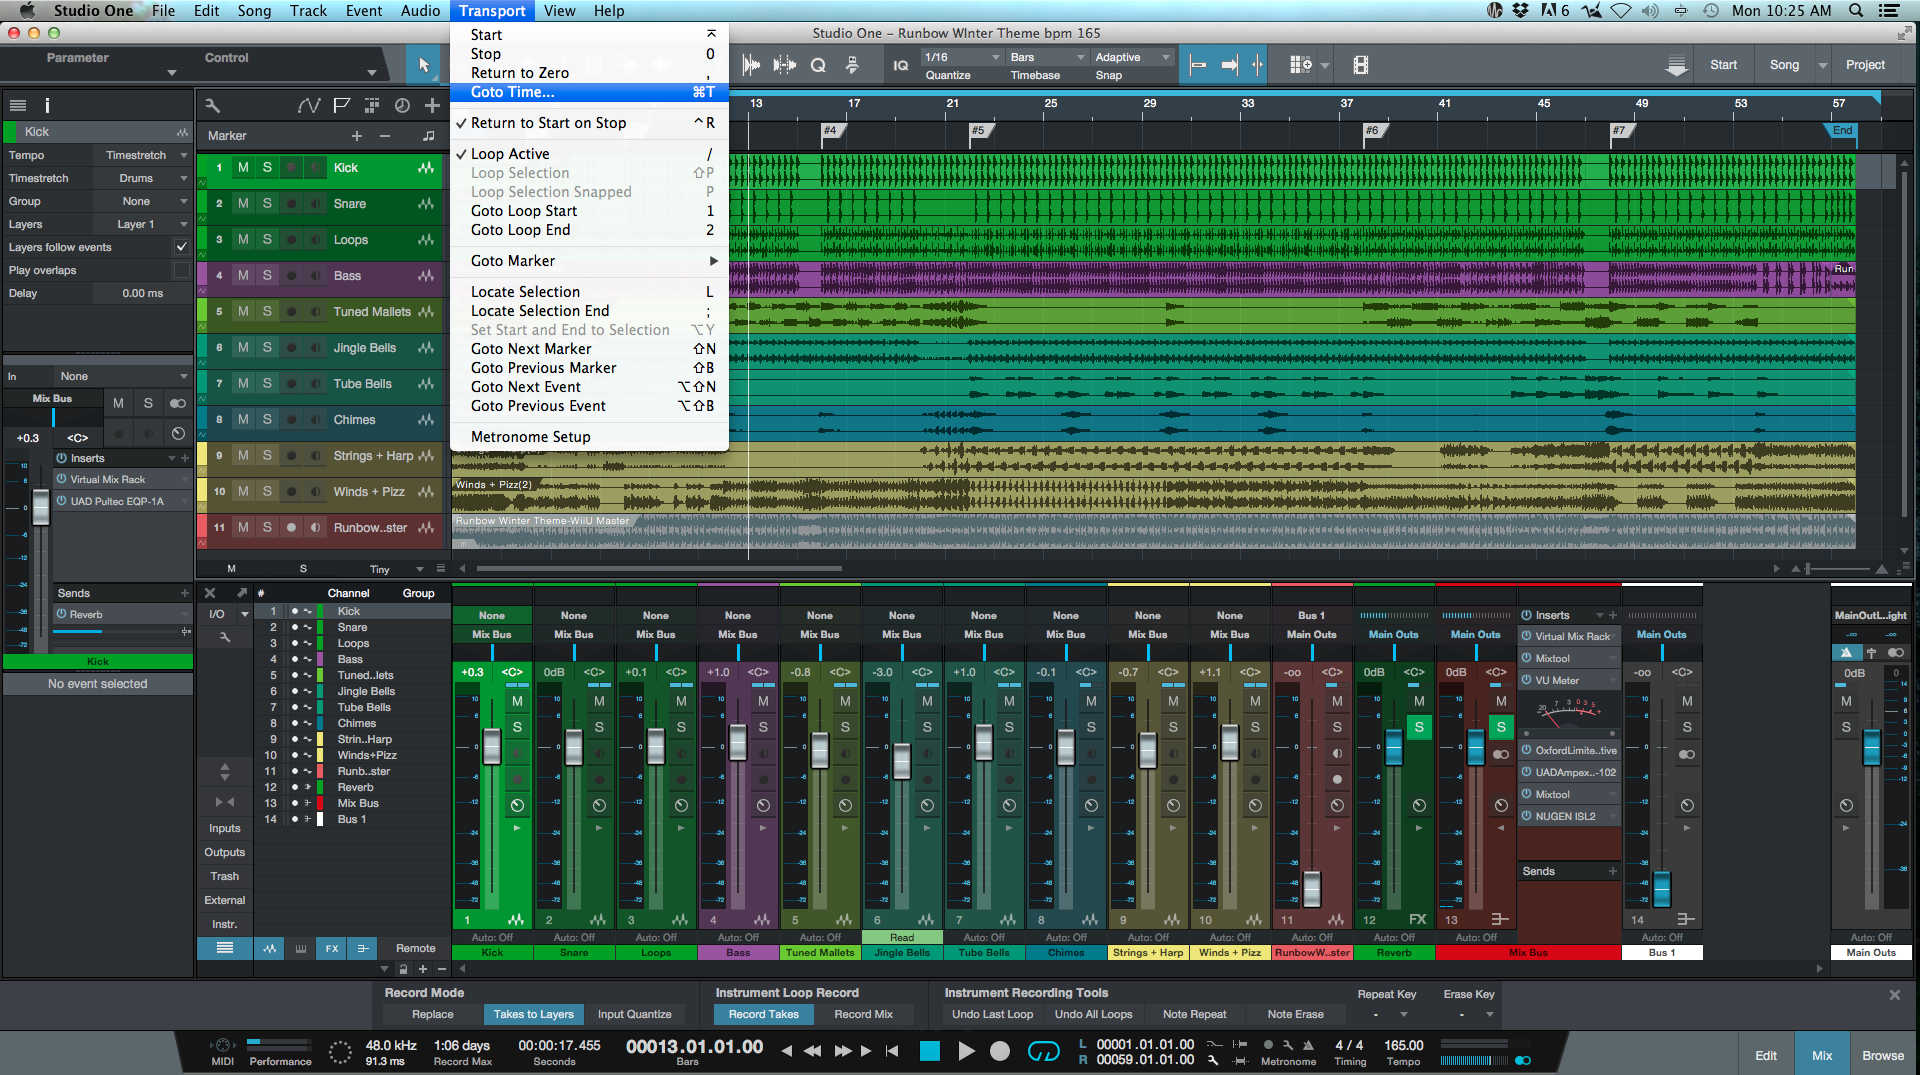
Task: Click Metronome Setup menu entry
Action: click(x=590, y=437)
